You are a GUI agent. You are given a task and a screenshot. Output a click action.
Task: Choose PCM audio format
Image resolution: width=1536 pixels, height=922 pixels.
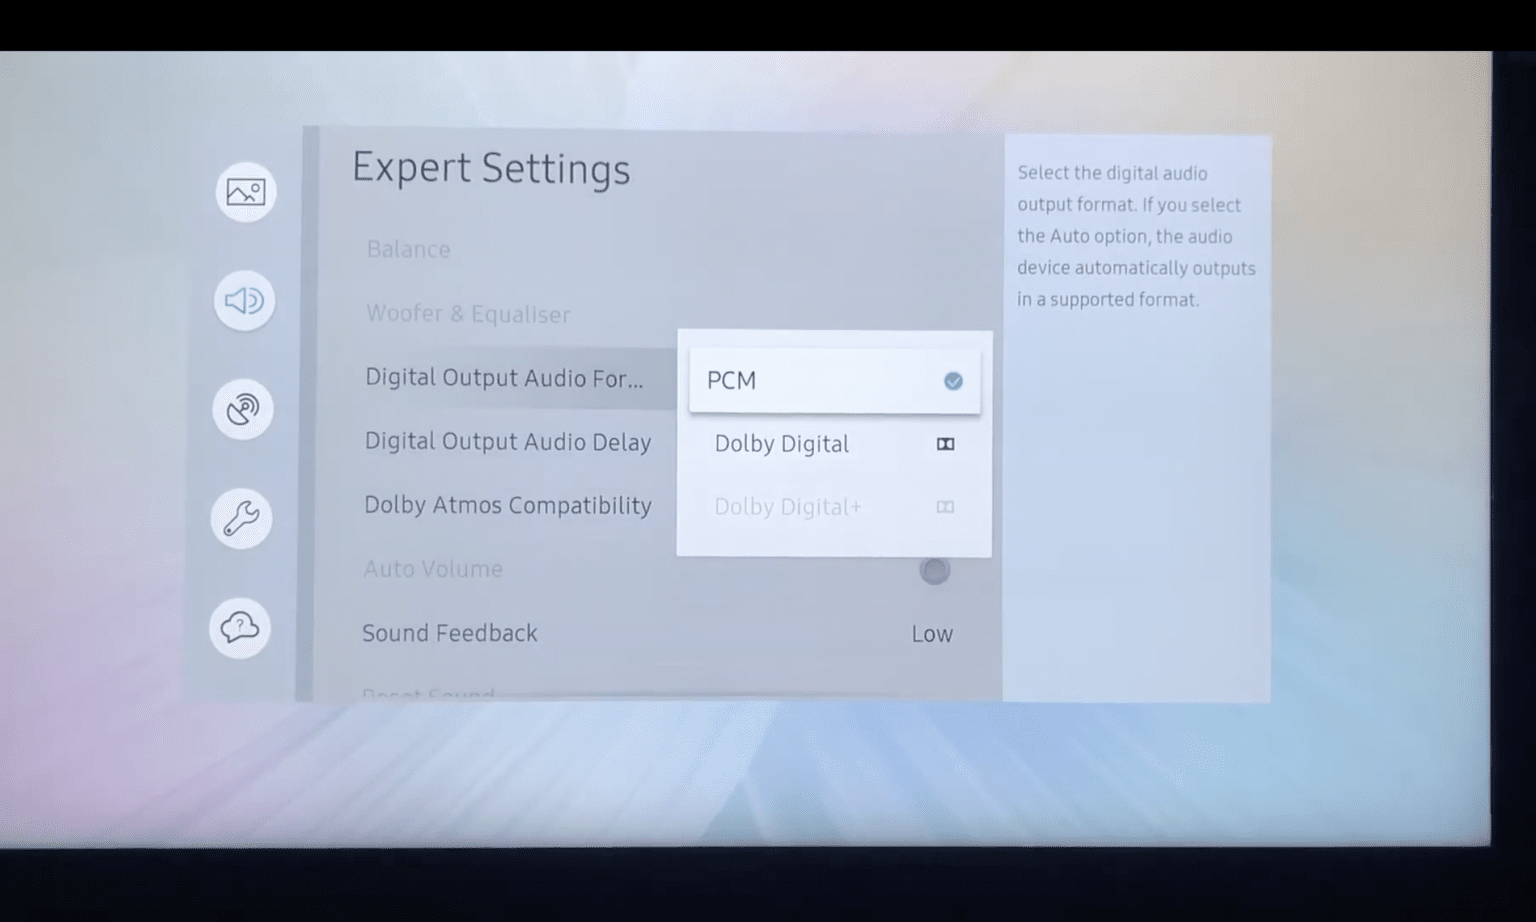point(834,381)
